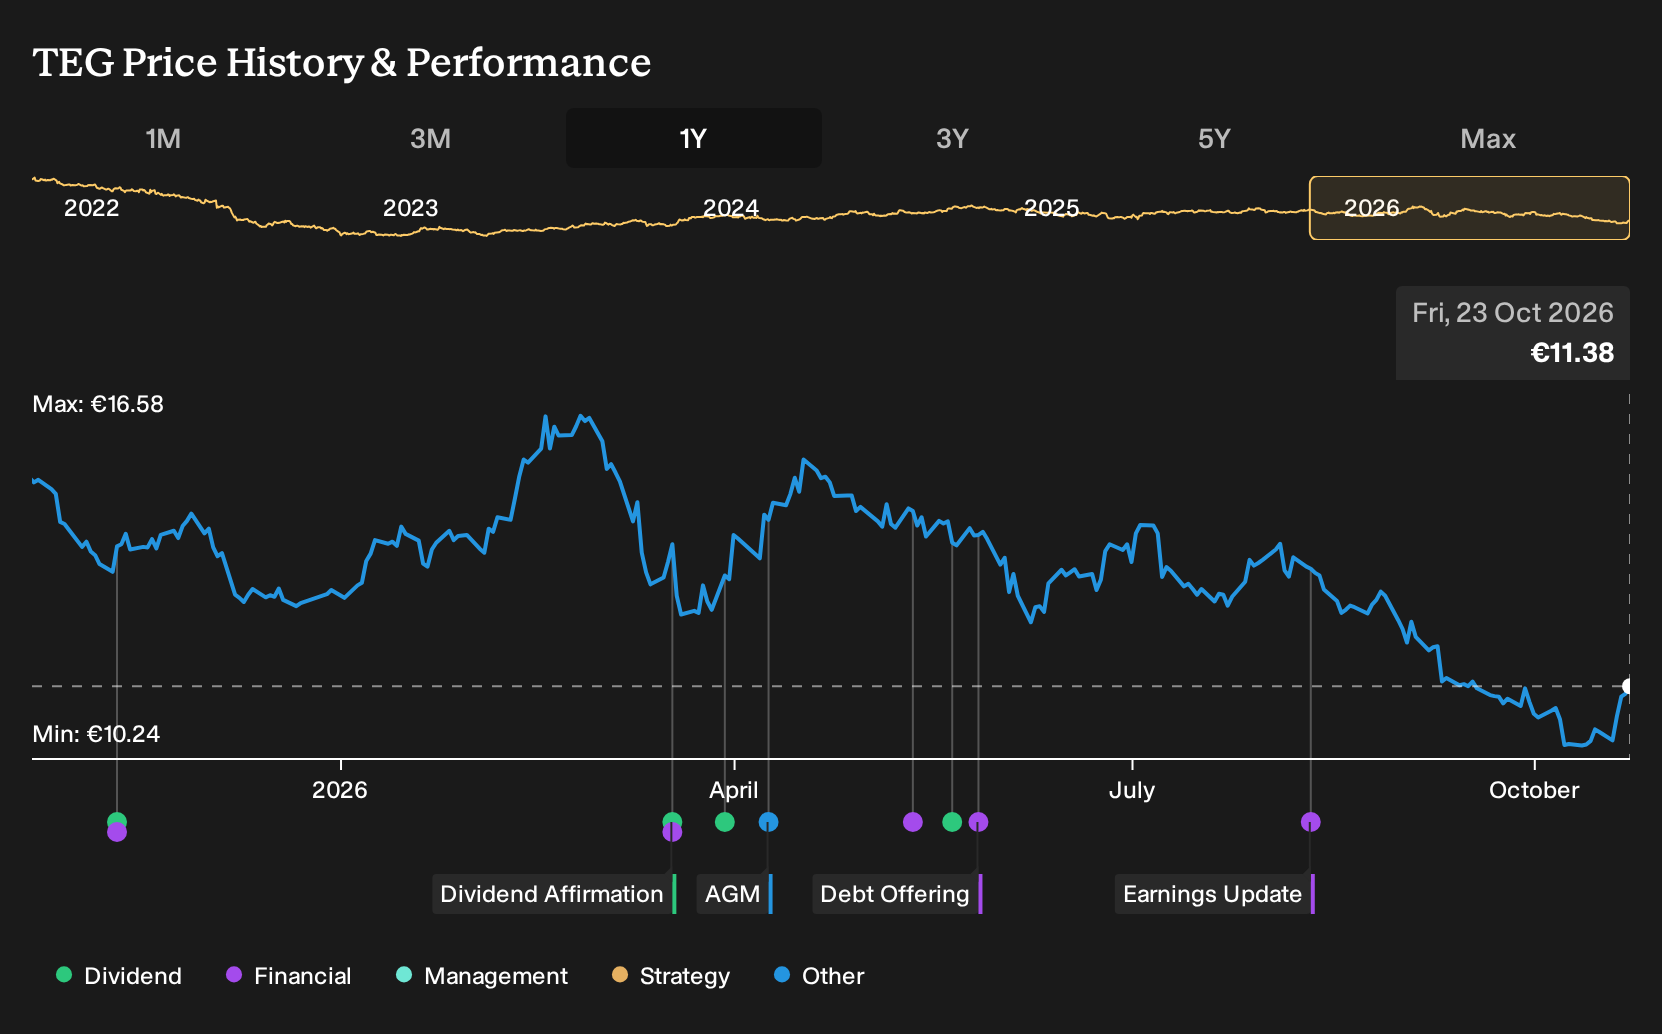Click the 'Max: €16.58' label

point(98,404)
